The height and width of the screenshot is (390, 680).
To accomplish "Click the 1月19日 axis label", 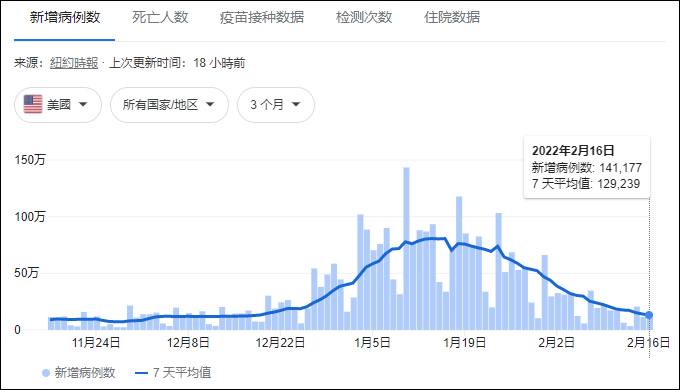I will point(464,343).
